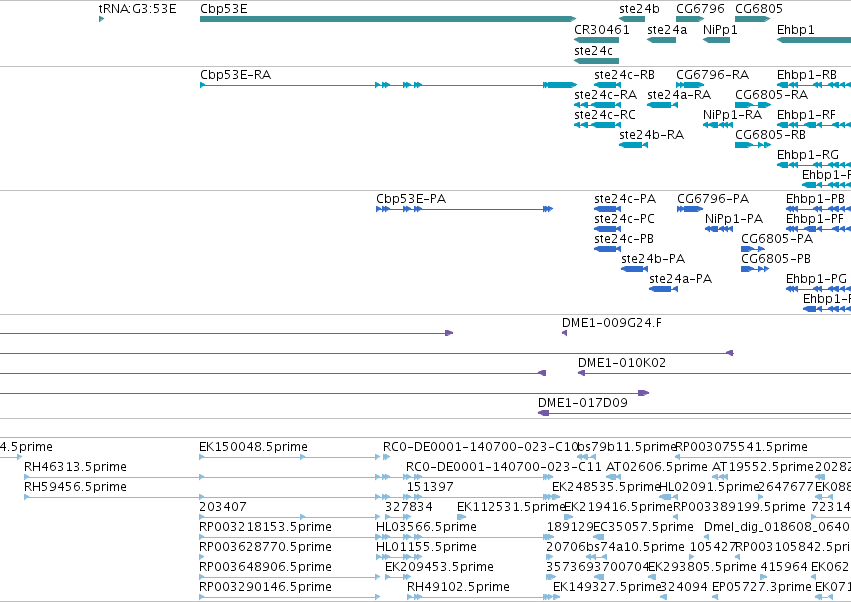This screenshot has height=602, width=851.
Task: Select EST EK112531.5prime
Action: [462, 517]
